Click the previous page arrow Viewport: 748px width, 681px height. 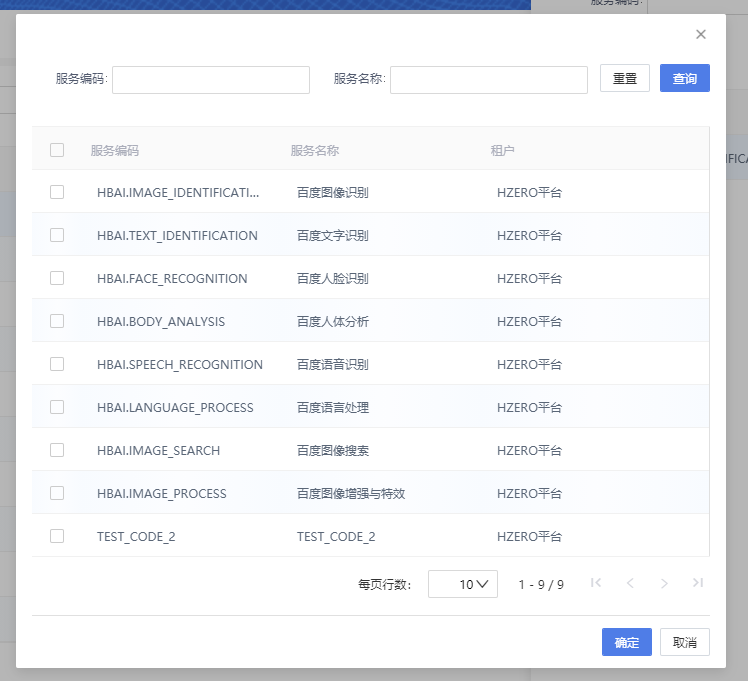pyautogui.click(x=630, y=583)
